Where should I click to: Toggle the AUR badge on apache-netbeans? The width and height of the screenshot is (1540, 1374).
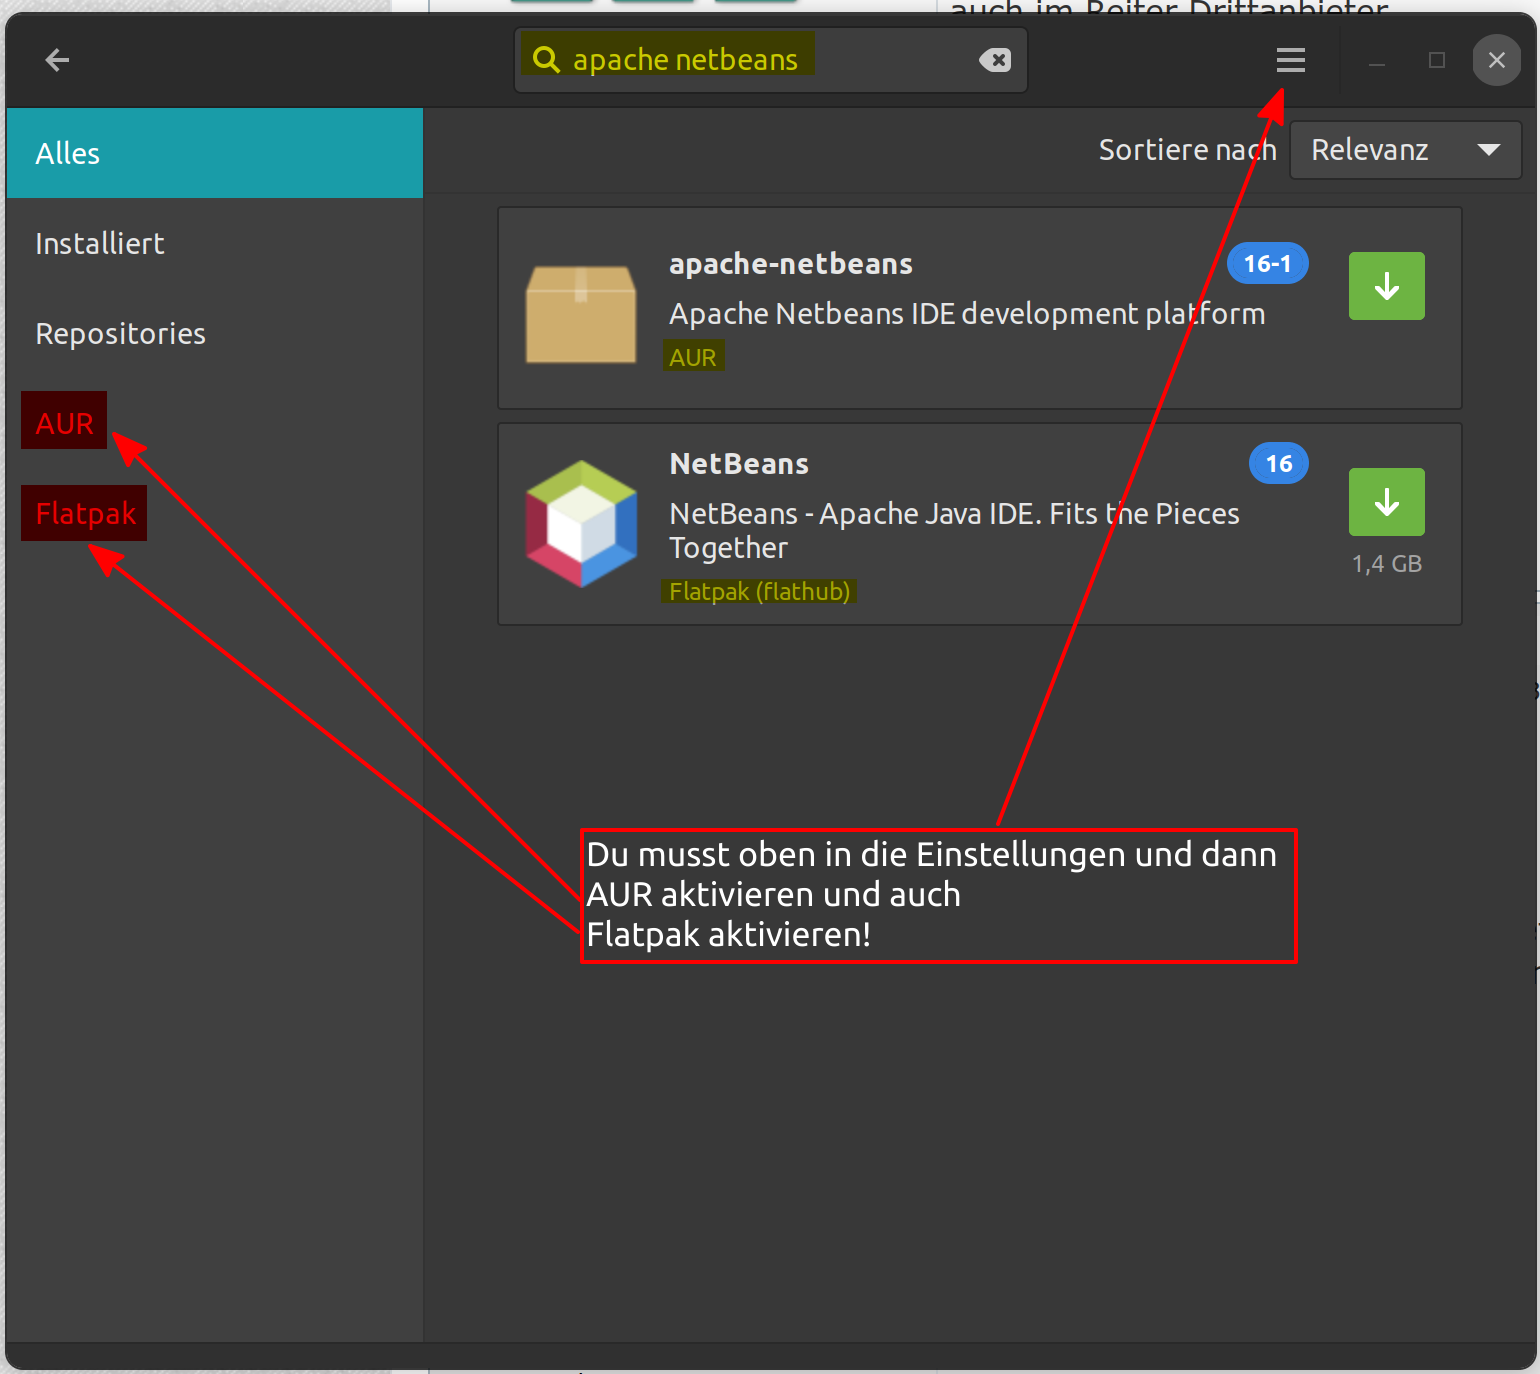pyautogui.click(x=693, y=356)
